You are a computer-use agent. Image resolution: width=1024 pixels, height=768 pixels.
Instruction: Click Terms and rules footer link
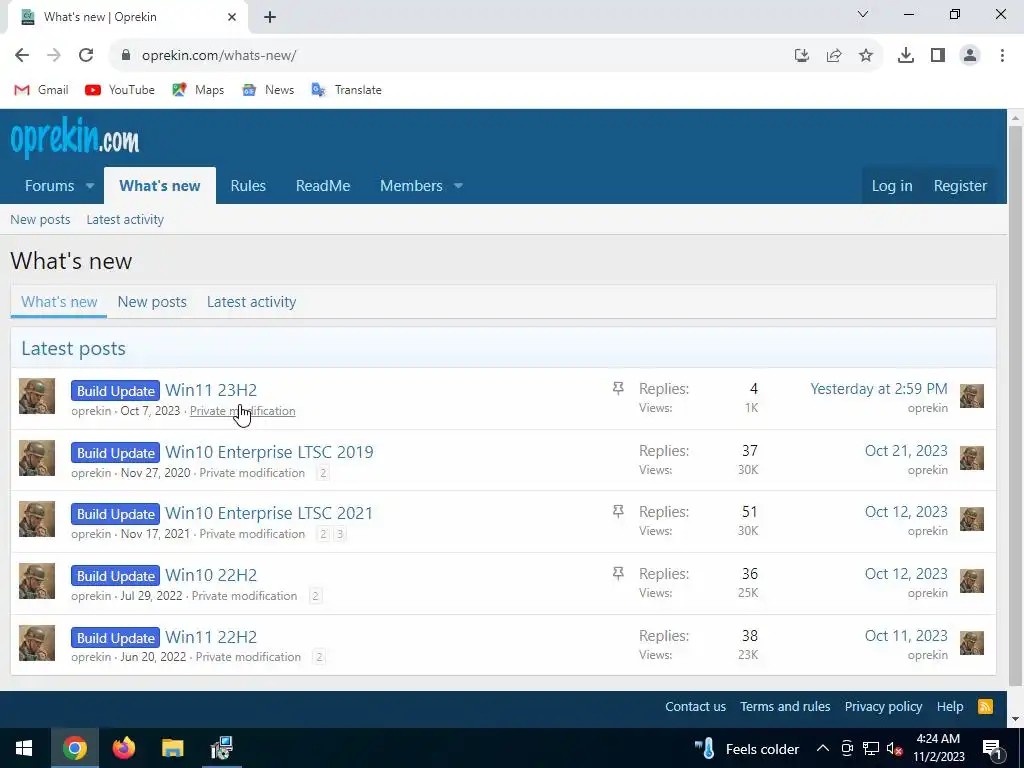[x=785, y=707]
